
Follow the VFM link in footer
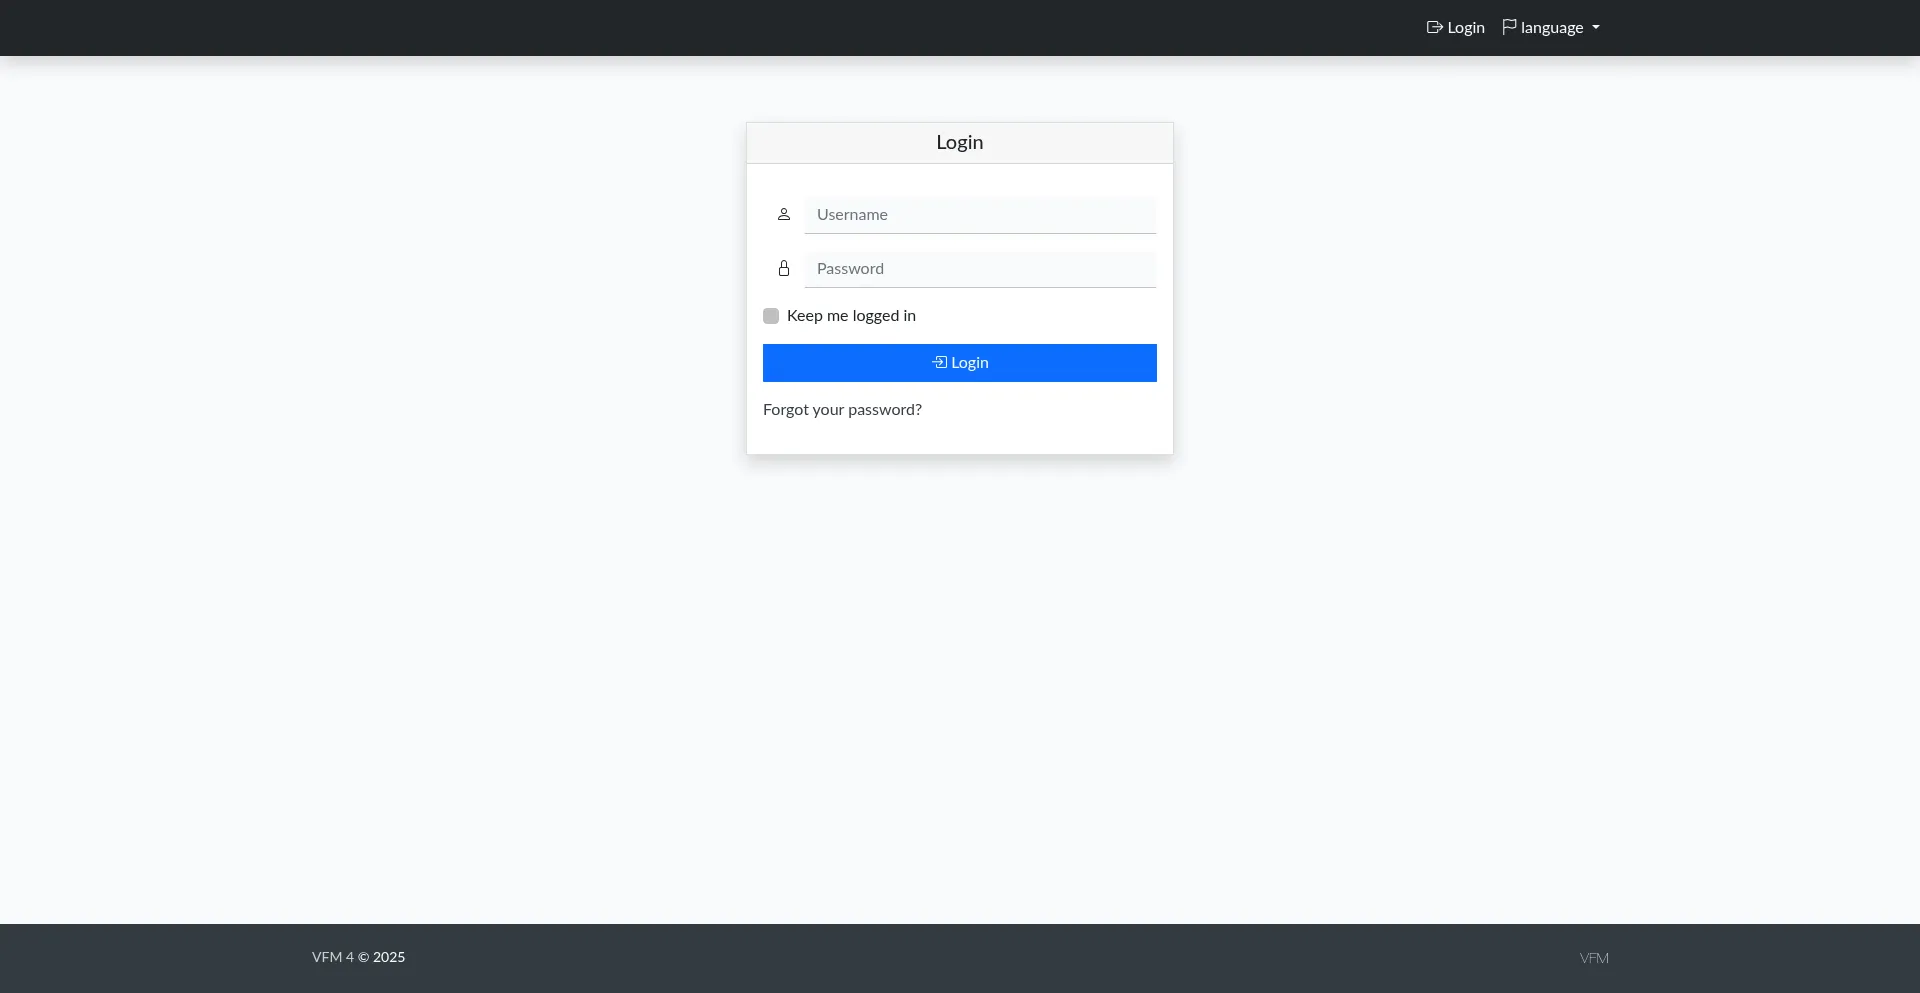coord(1594,958)
